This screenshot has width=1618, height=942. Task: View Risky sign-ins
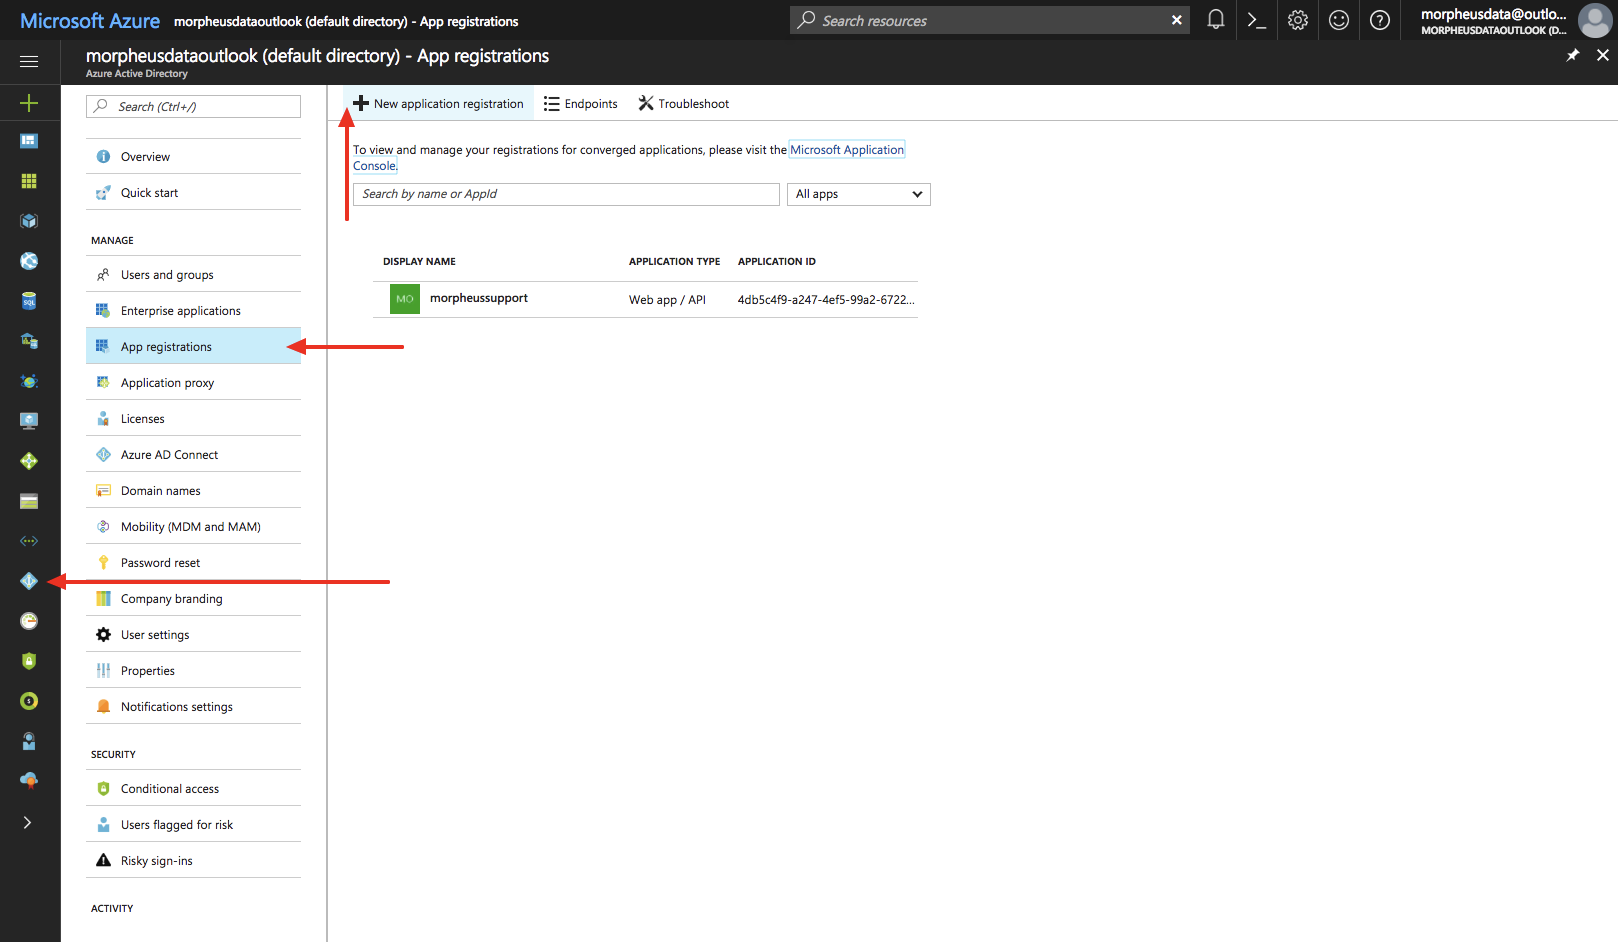pyautogui.click(x=194, y=861)
